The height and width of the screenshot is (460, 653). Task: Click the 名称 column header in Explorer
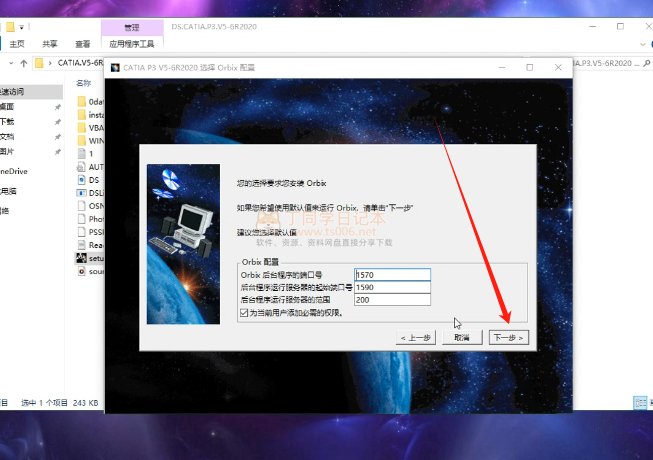pyautogui.click(x=84, y=83)
